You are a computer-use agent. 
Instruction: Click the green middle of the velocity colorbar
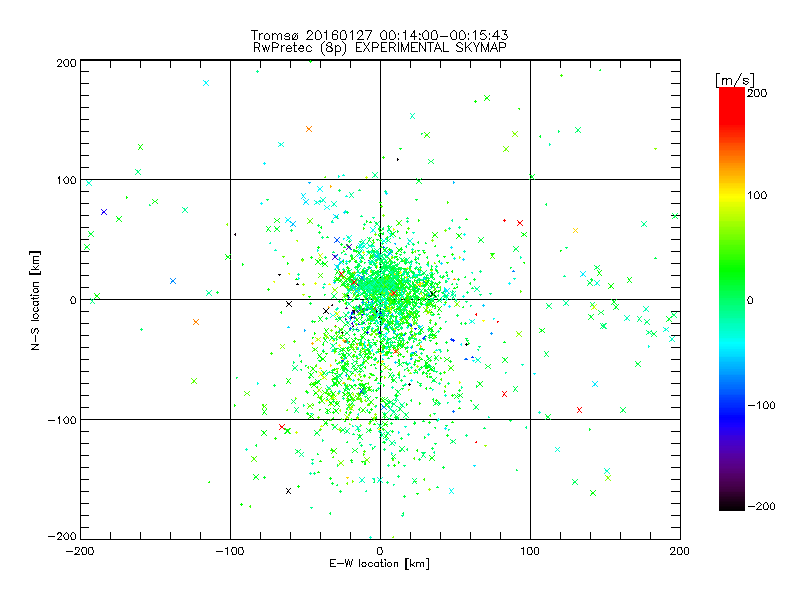point(732,299)
